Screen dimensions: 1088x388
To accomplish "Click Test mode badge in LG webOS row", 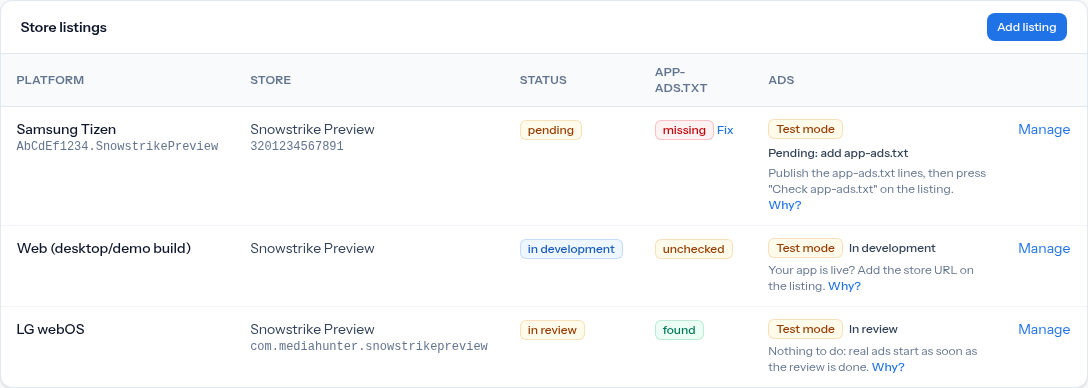I will click(805, 329).
